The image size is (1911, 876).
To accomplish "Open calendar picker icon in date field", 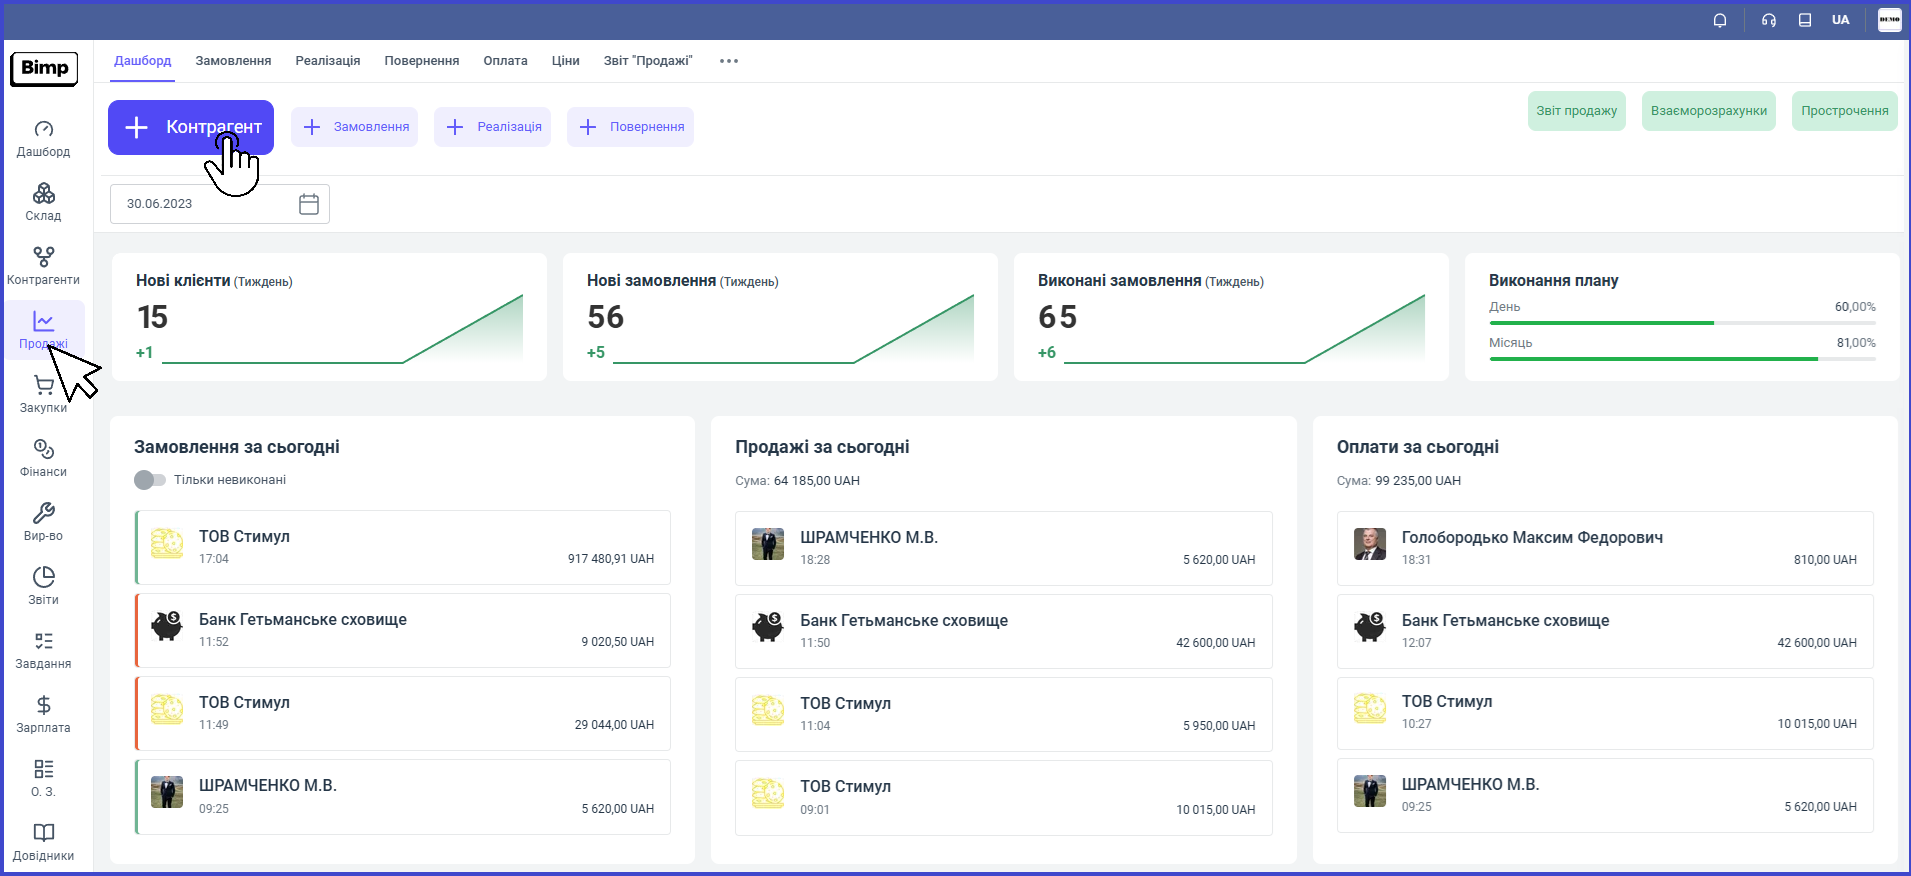I will coord(309,204).
